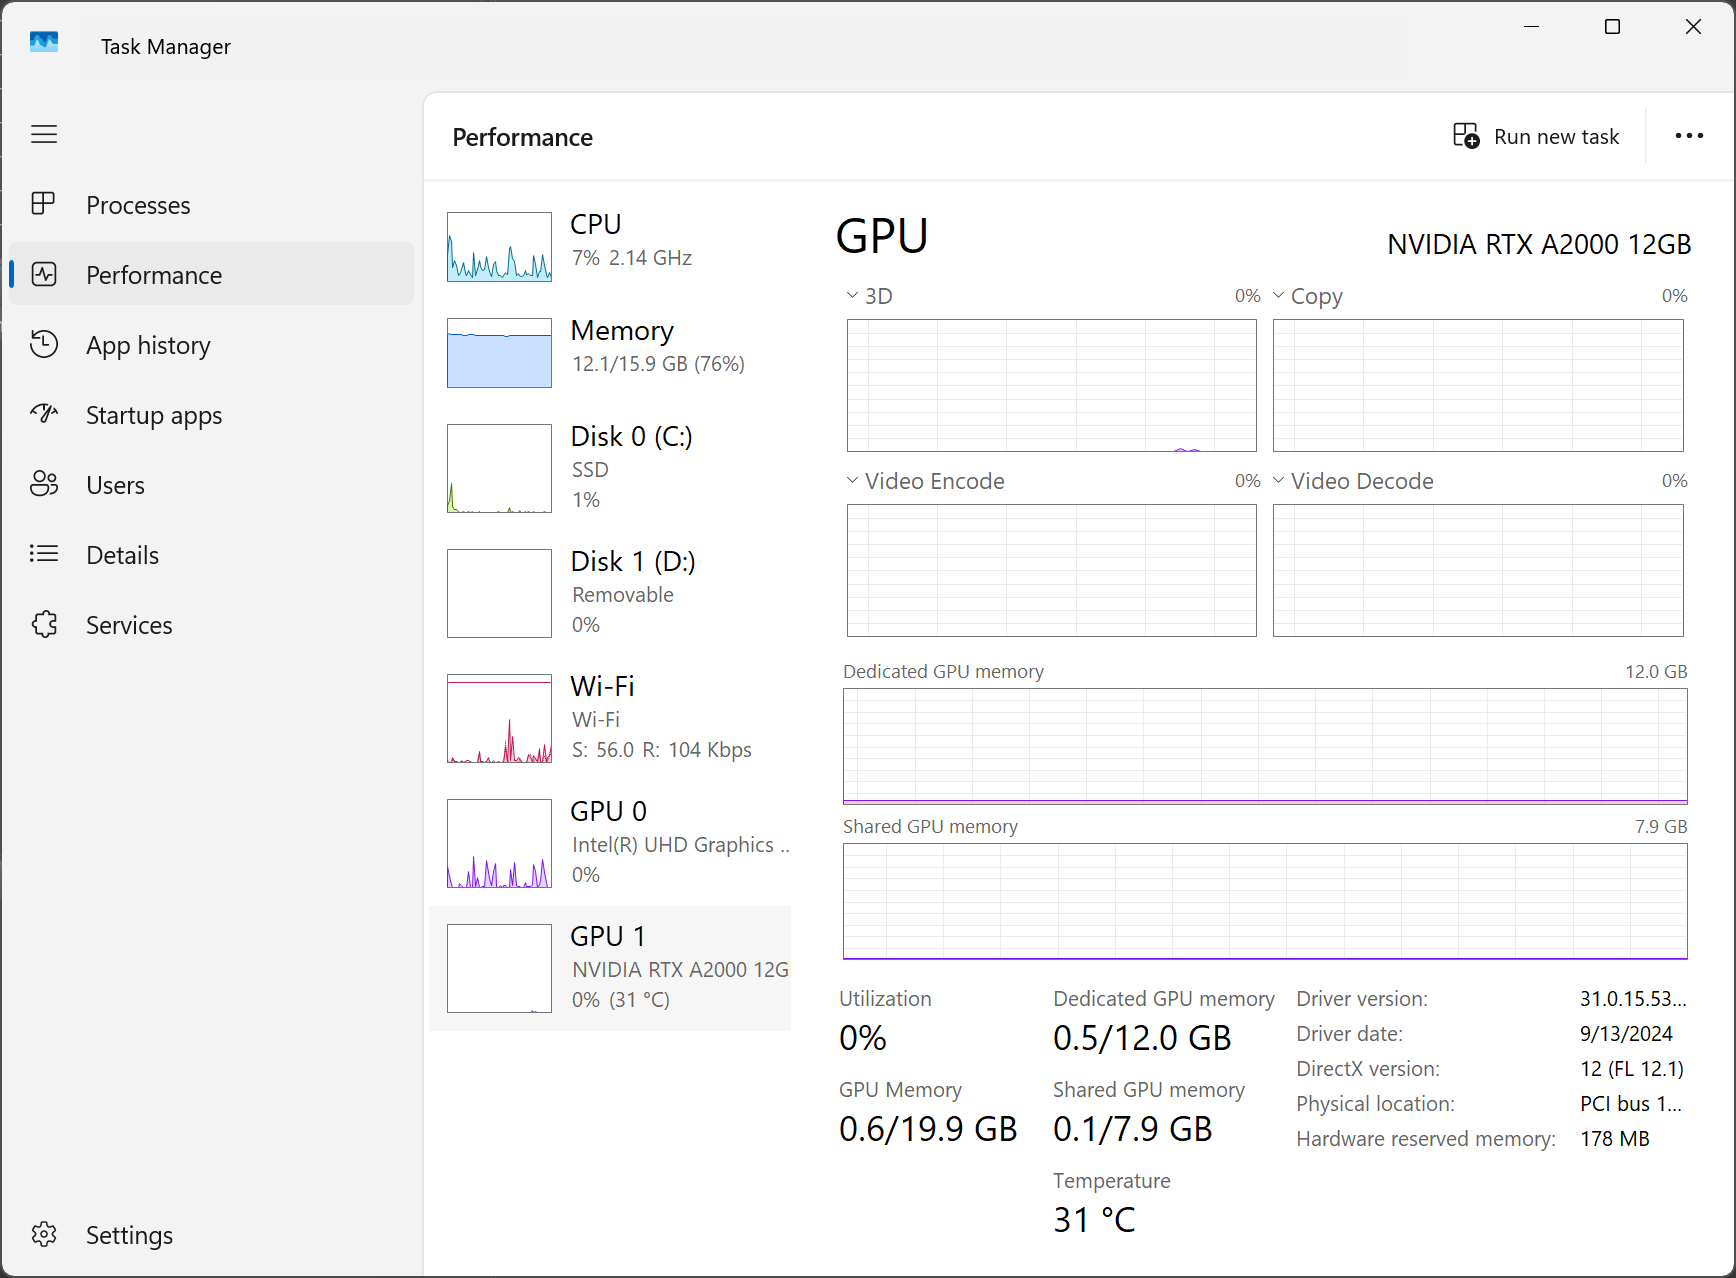The width and height of the screenshot is (1736, 1278).
Task: Click the 0.1/7.9 GB shared memory value
Action: coord(1132,1129)
